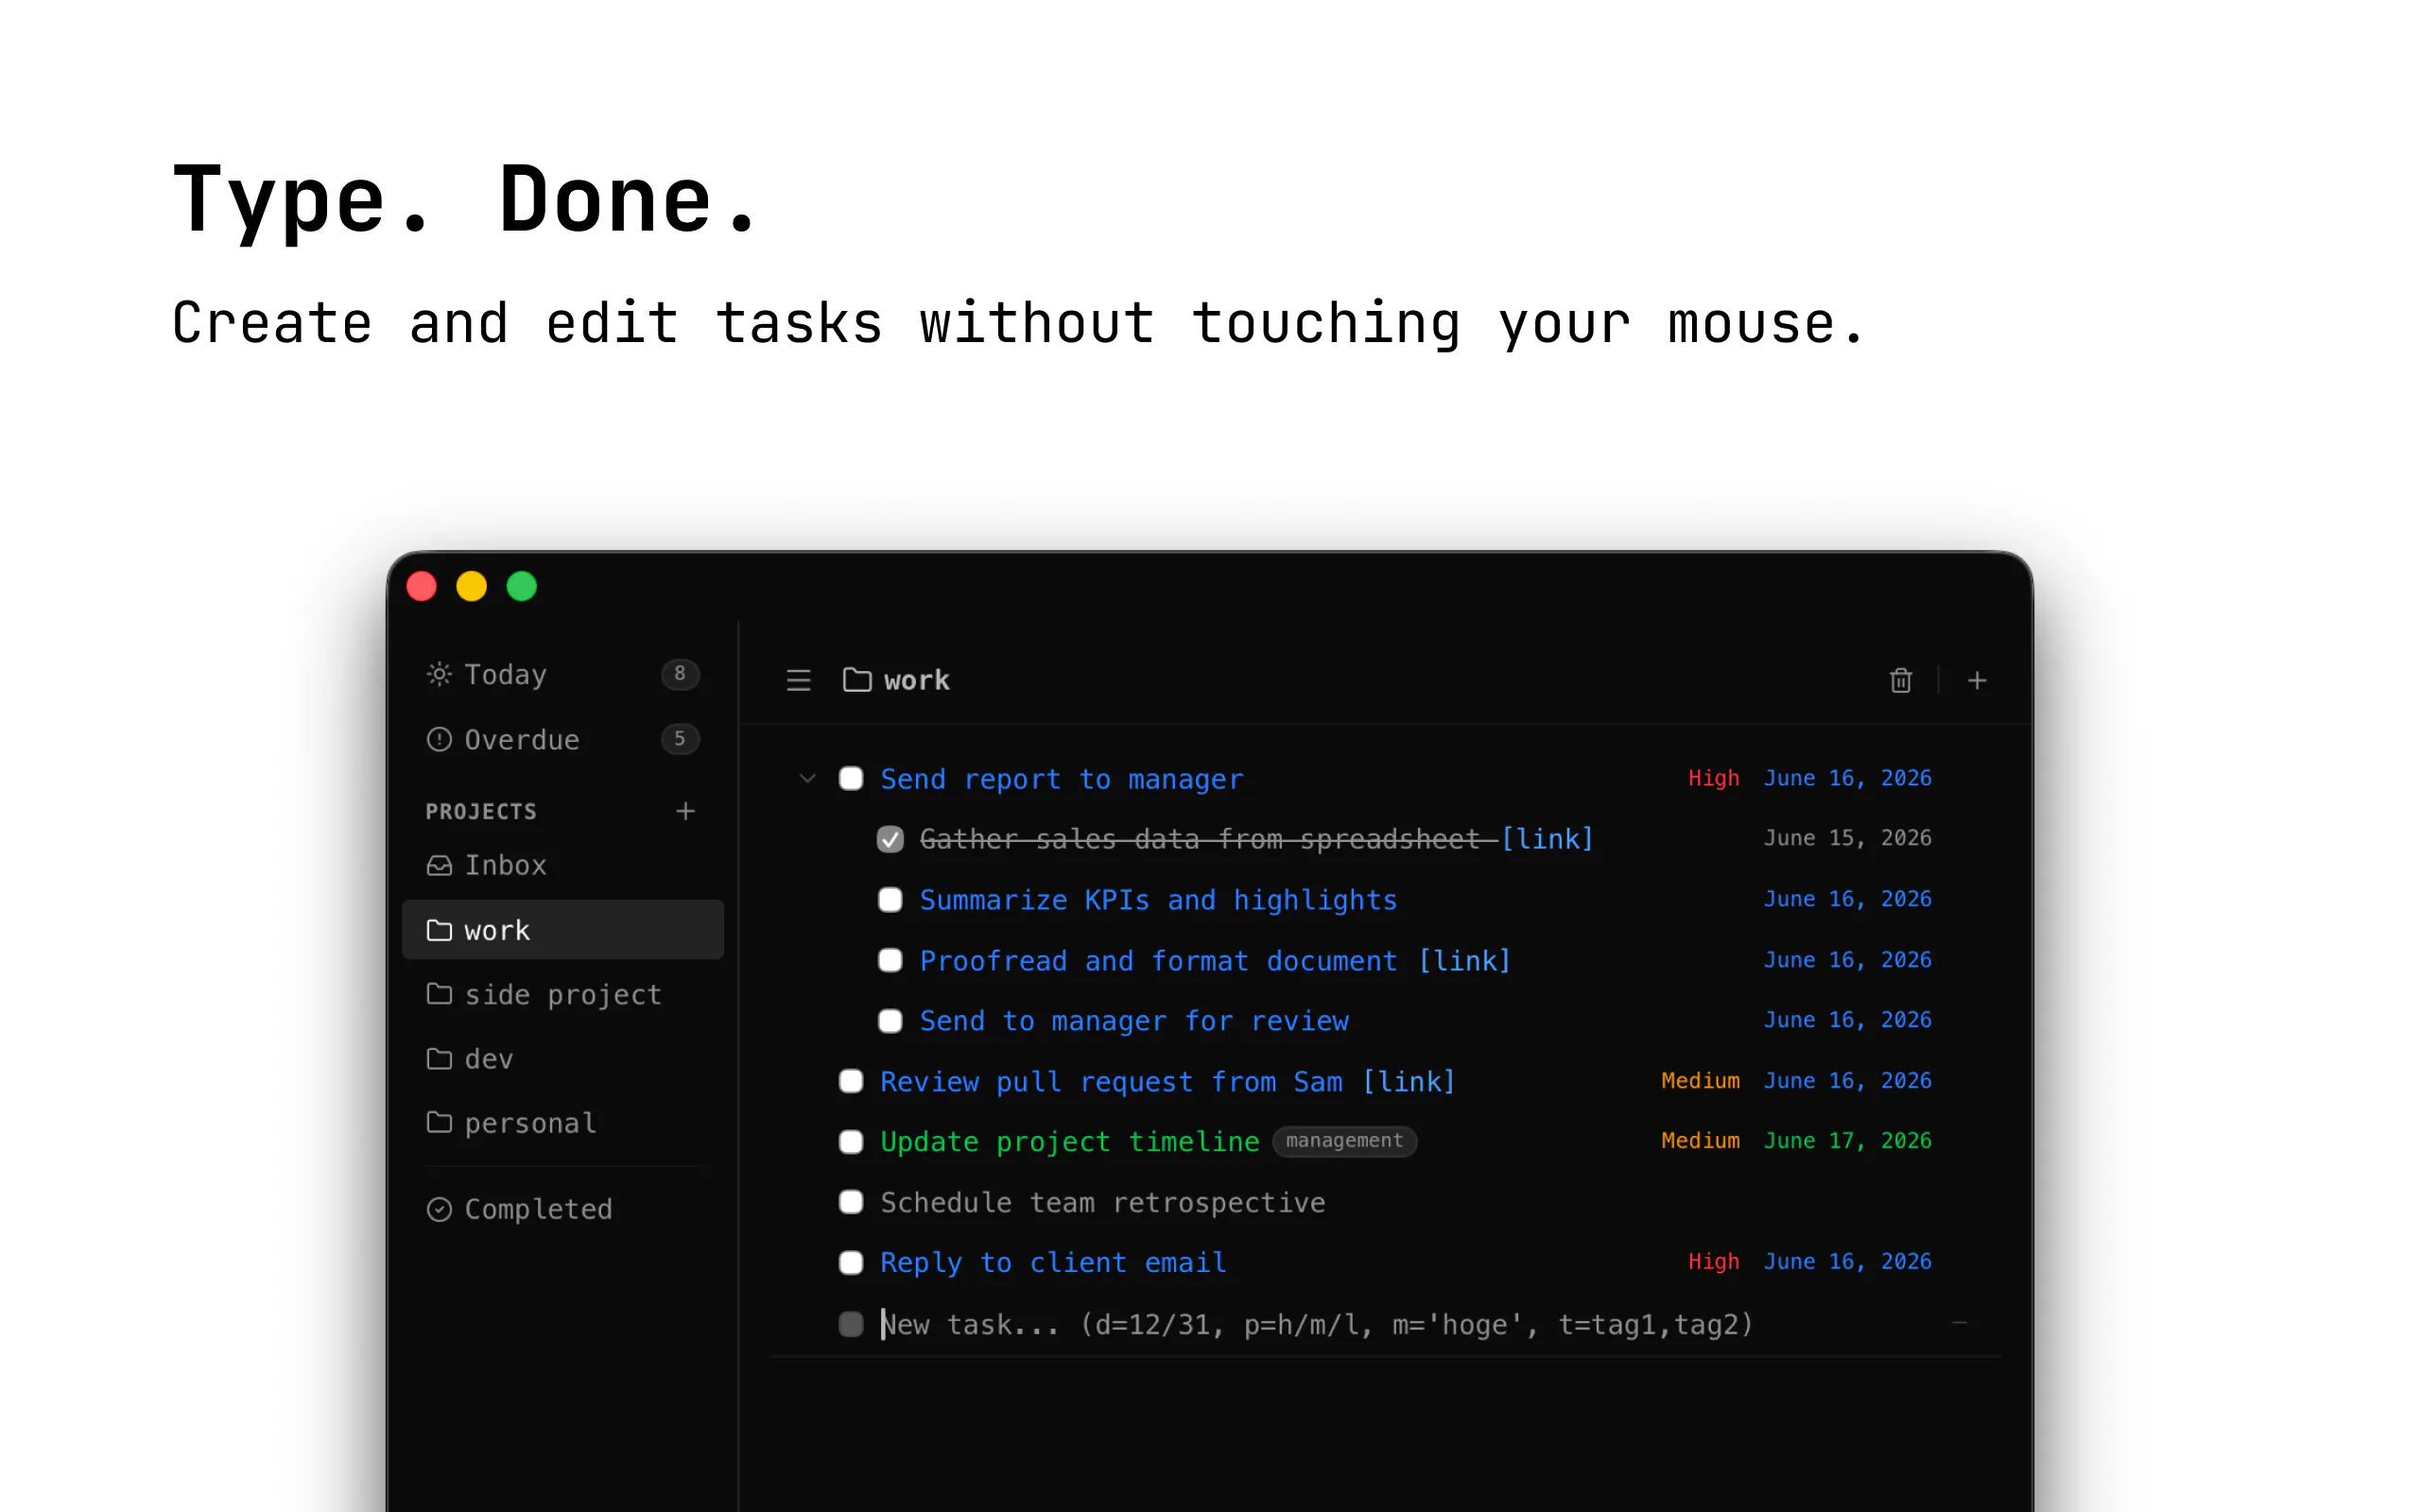Open [link] in Gather sales data task
The image size is (2420, 1512).
(1547, 839)
